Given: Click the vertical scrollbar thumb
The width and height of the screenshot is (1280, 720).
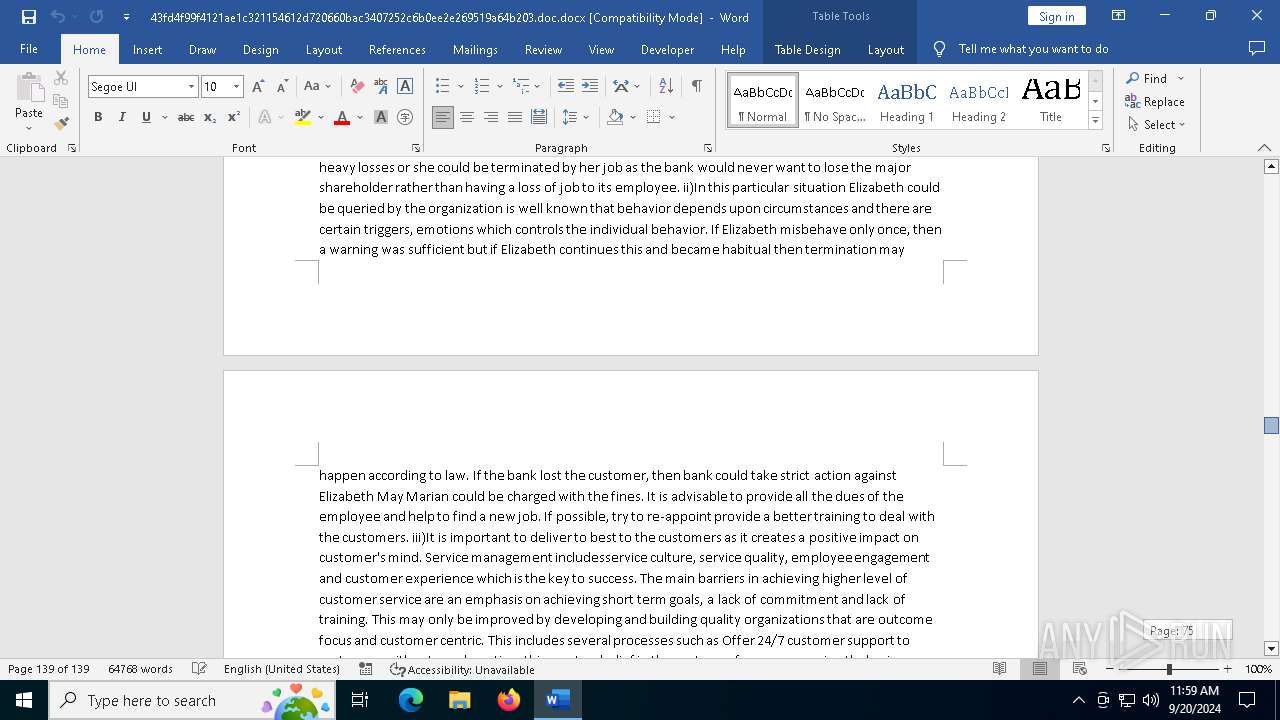Looking at the screenshot, I should click(1271, 425).
